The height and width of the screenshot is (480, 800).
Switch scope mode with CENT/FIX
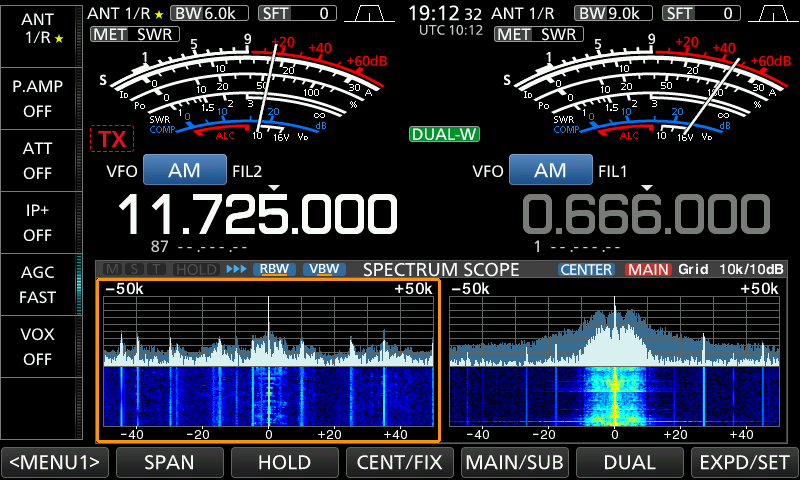point(399,462)
